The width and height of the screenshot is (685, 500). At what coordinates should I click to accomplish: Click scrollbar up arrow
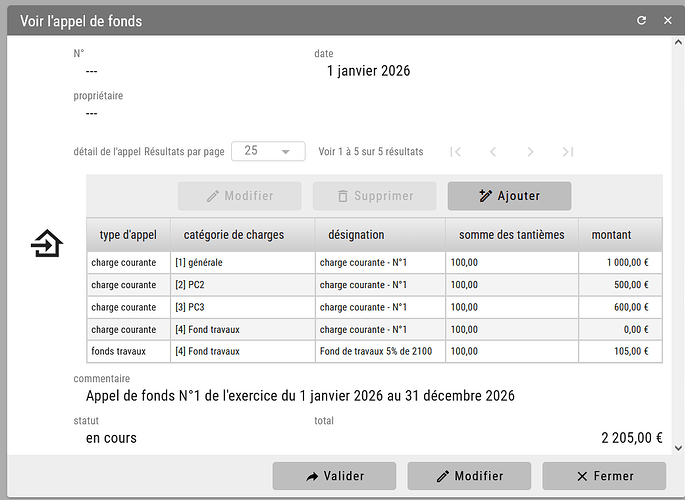[x=678, y=42]
